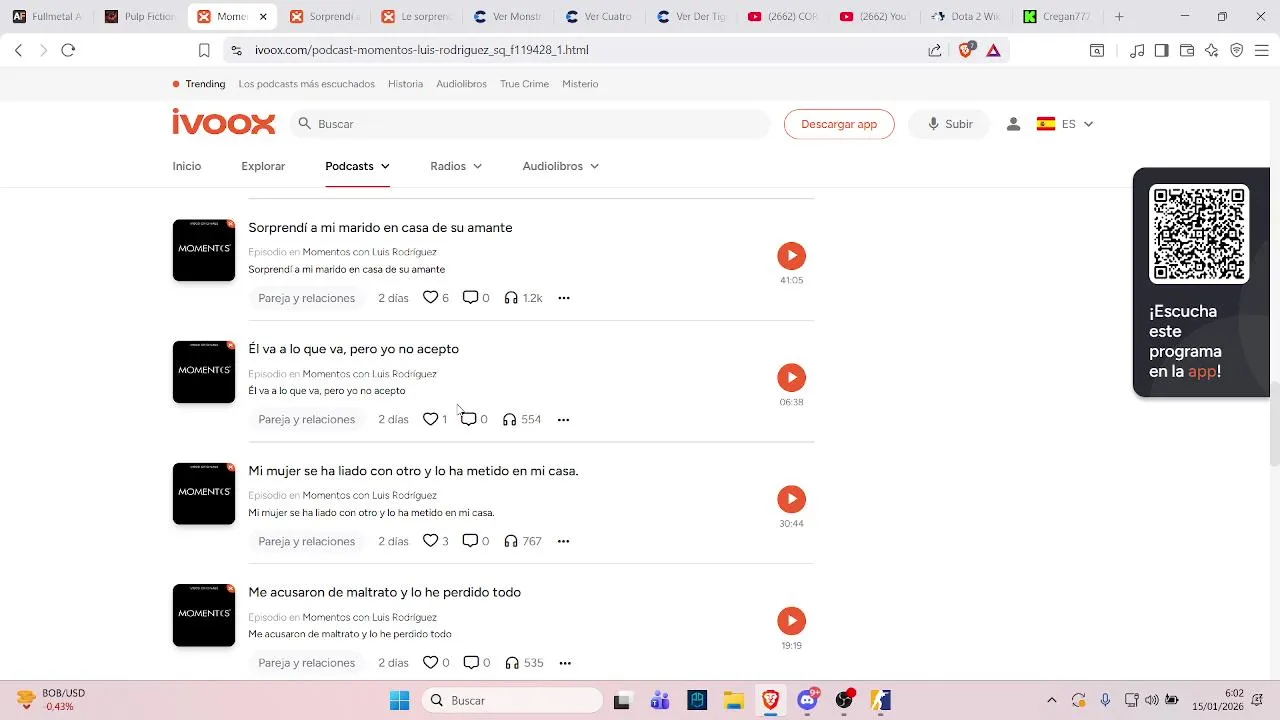The image size is (1280, 720).
Task: Go to Inicio
Action: [187, 166]
